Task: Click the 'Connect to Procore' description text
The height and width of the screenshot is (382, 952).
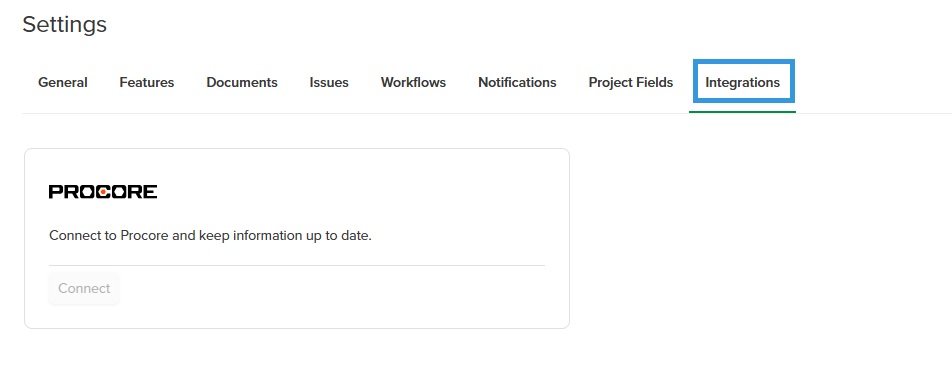Action: pyautogui.click(x=210, y=236)
